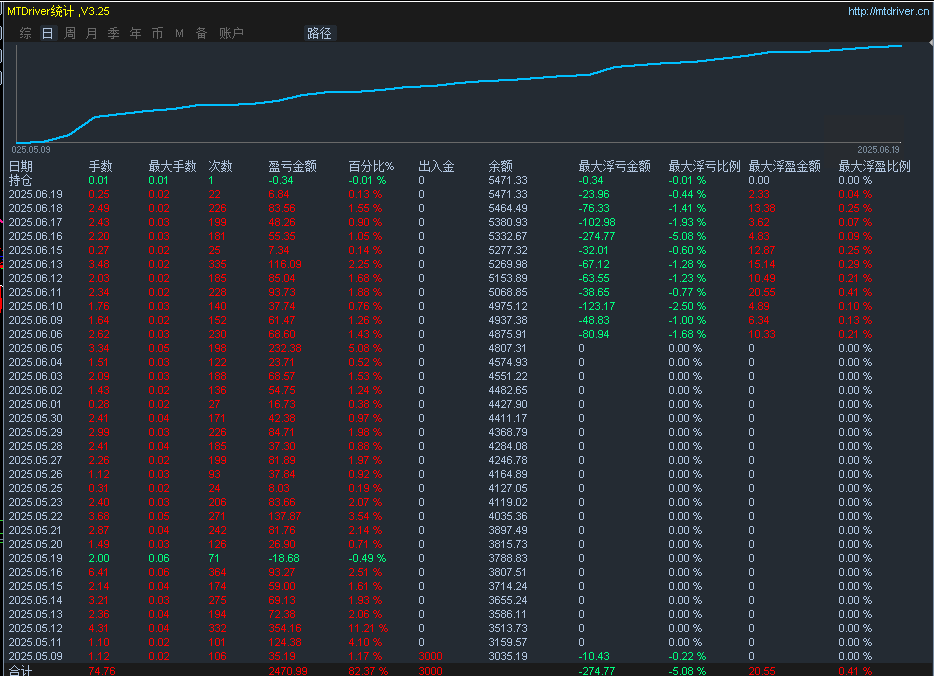This screenshot has height=676, width=934.
Task: Click the 最大浮亏金额 column header
Action: click(615, 166)
